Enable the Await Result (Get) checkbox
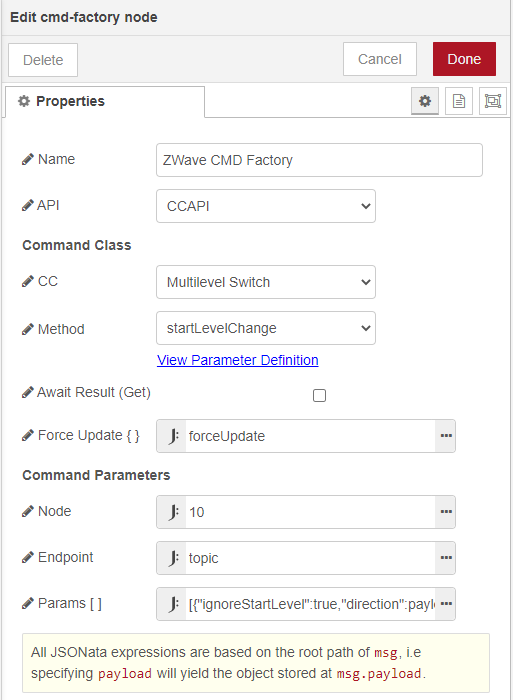 (x=319, y=396)
